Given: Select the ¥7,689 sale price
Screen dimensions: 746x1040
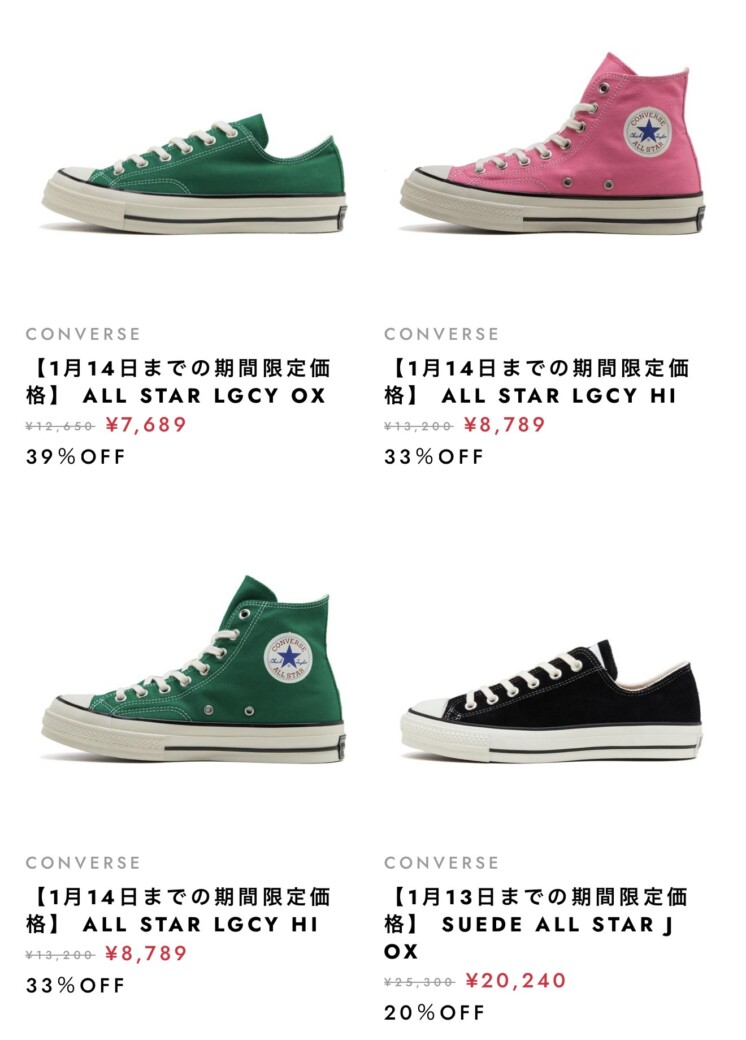Looking at the screenshot, I should coord(147,424).
